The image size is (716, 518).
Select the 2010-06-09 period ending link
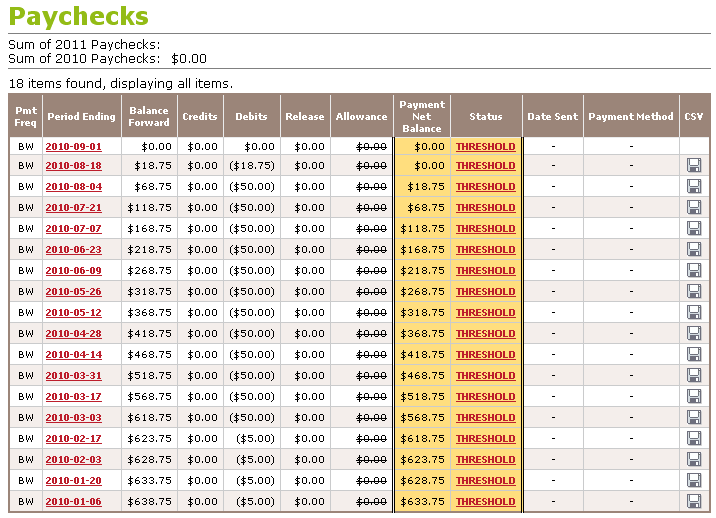coord(73,271)
